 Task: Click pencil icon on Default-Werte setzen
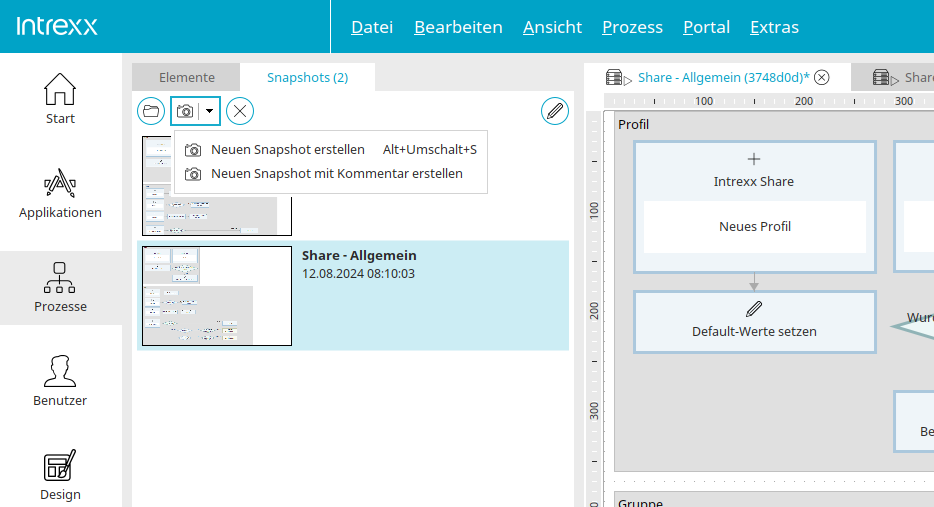[754, 309]
